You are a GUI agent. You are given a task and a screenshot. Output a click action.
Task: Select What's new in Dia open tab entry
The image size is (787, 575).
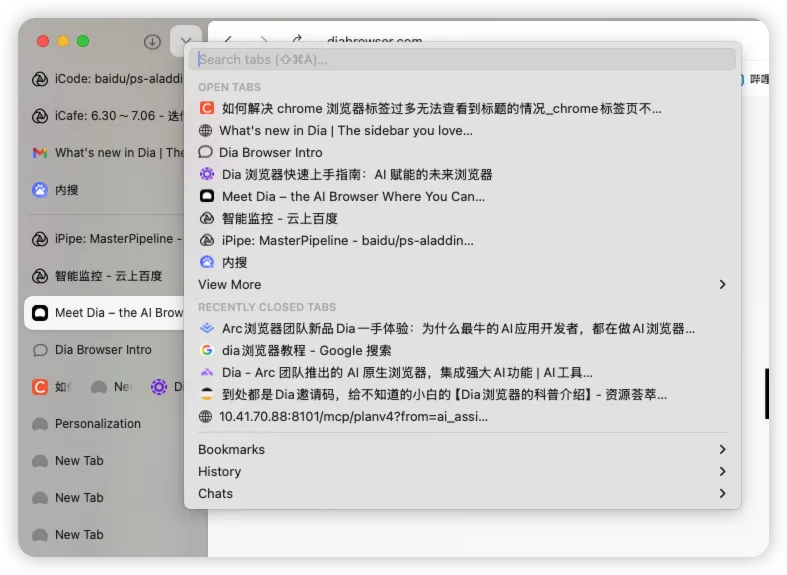[x=462, y=130]
